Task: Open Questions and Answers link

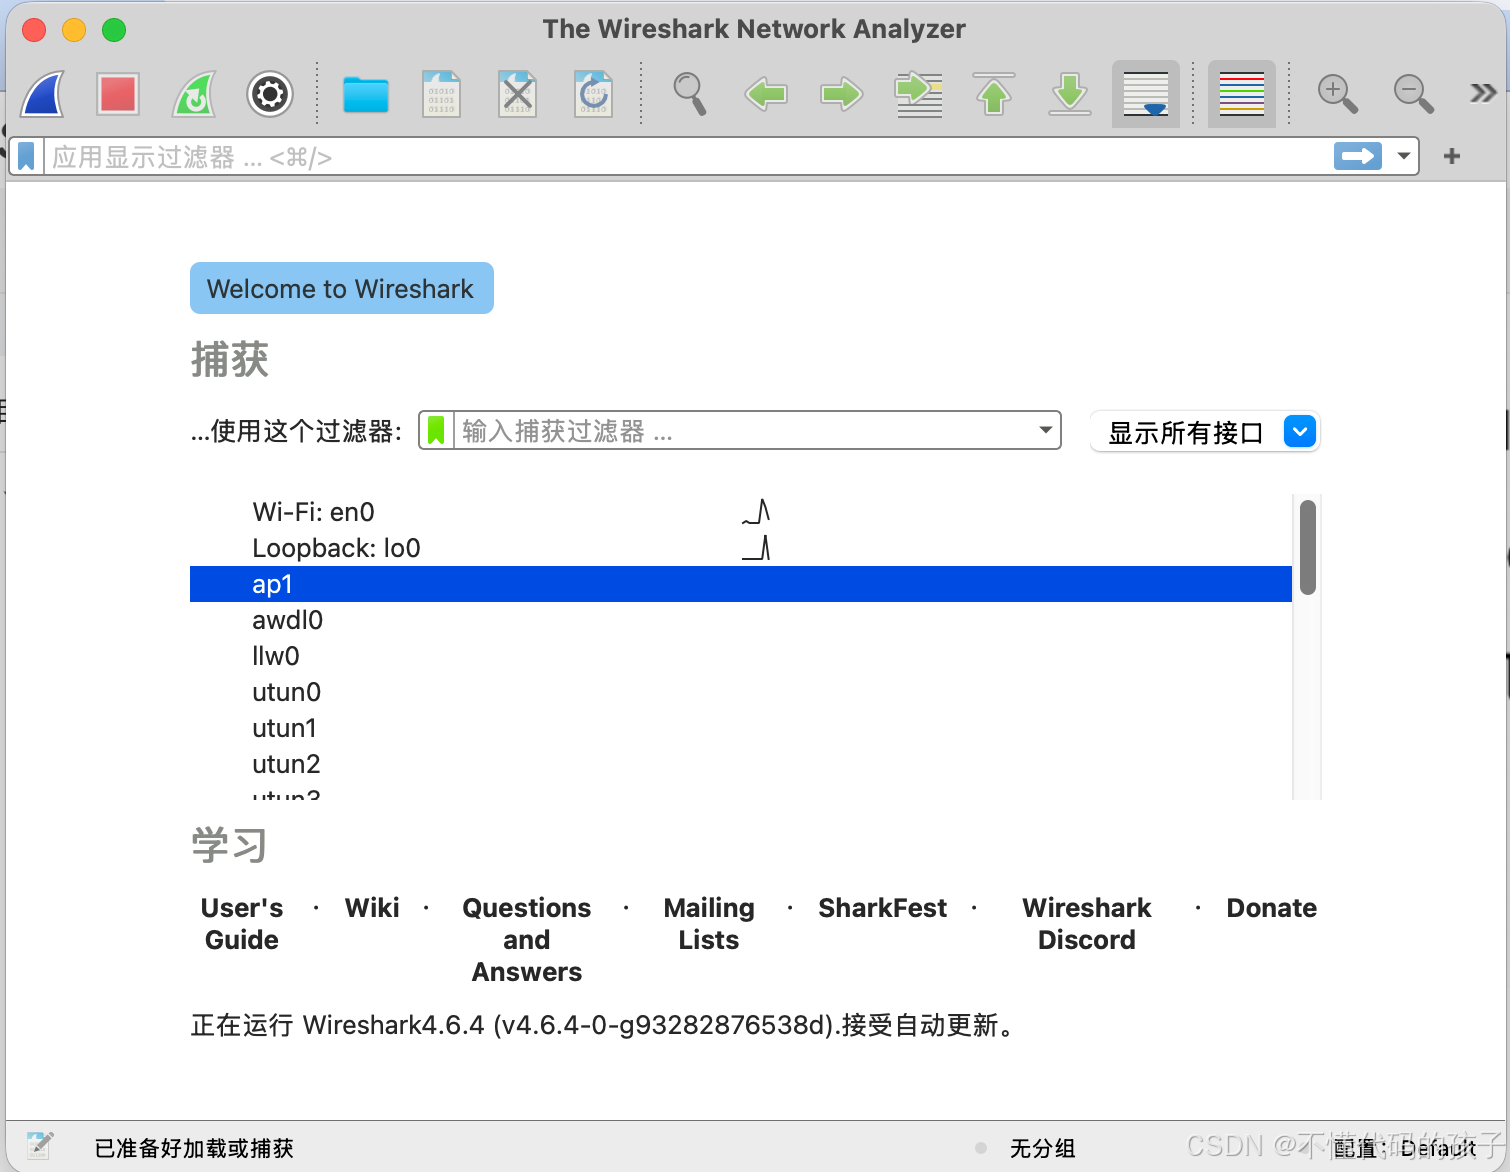Action: 527,940
